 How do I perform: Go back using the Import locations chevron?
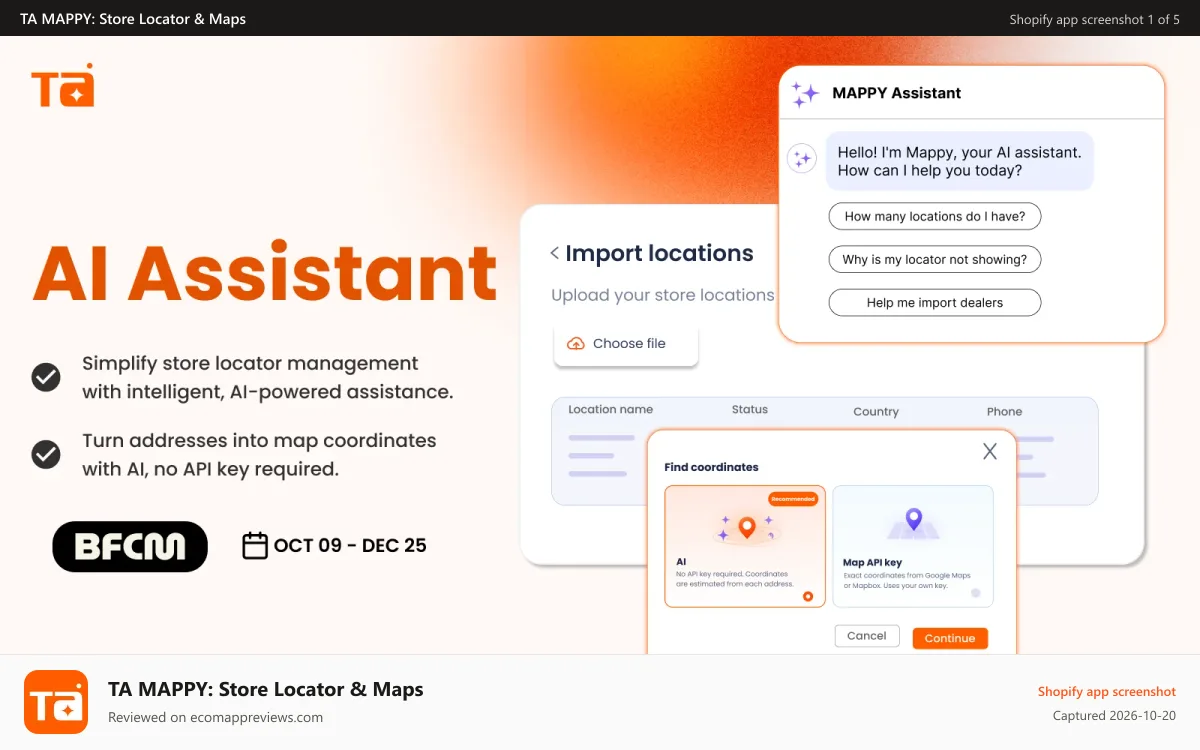click(x=554, y=254)
